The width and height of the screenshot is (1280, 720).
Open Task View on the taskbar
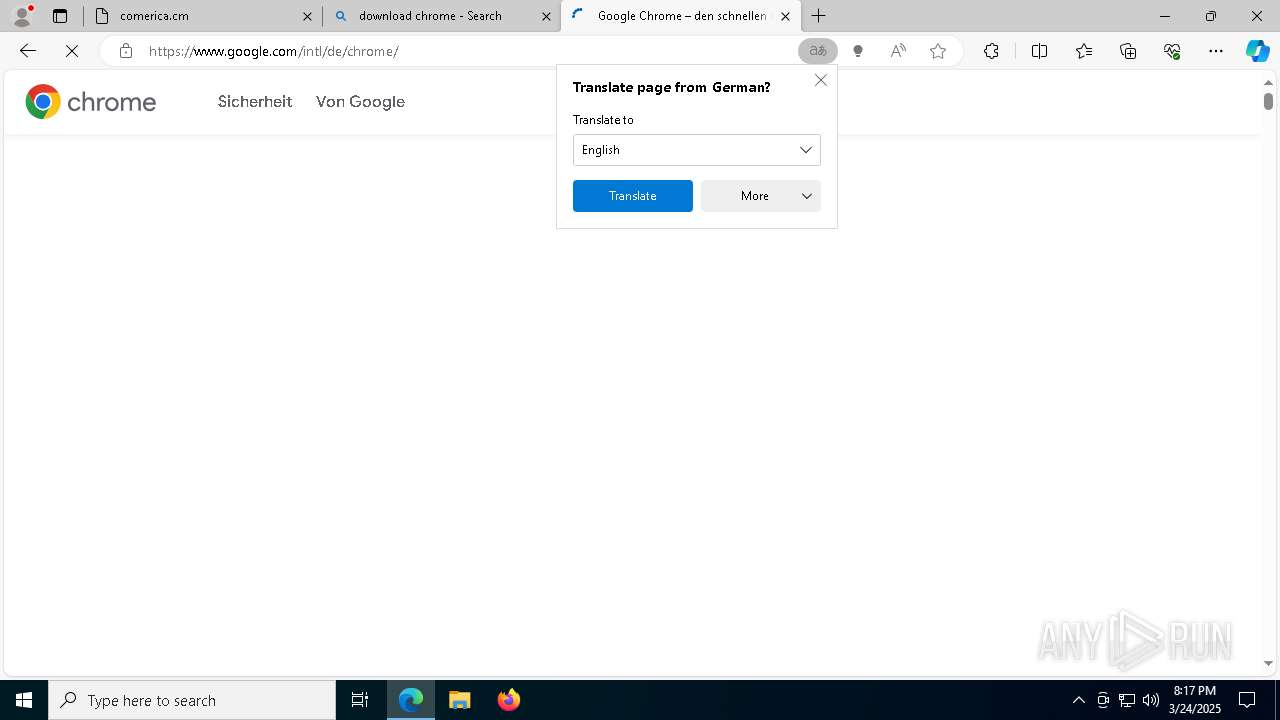tap(360, 700)
